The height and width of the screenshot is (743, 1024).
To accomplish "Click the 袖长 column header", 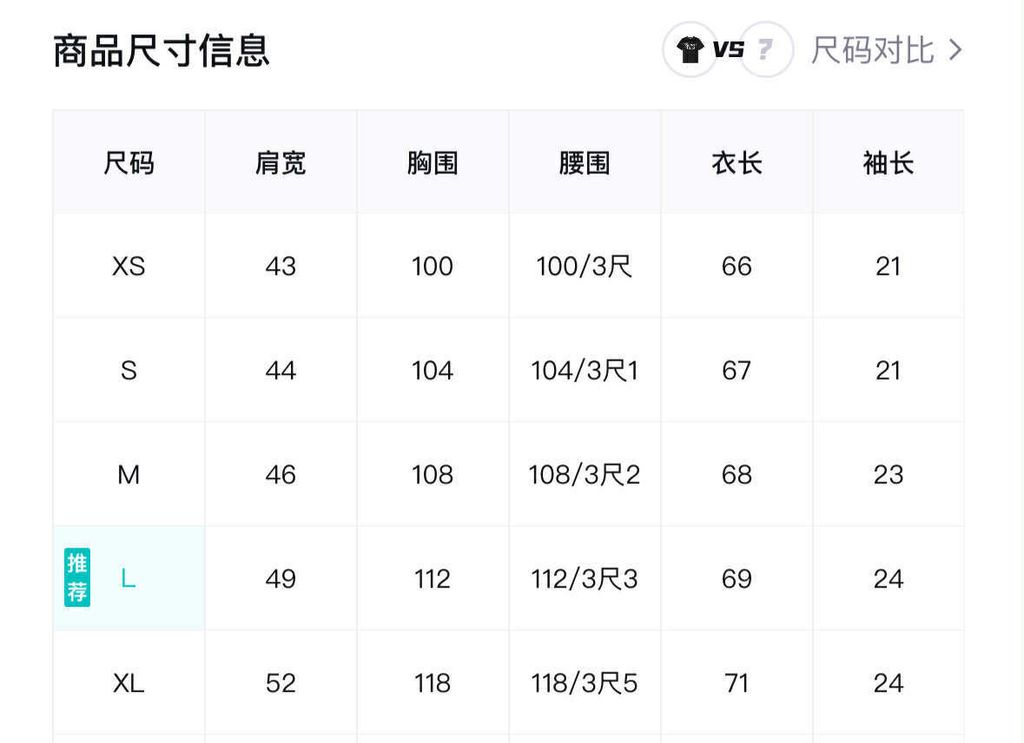I will click(x=889, y=163).
